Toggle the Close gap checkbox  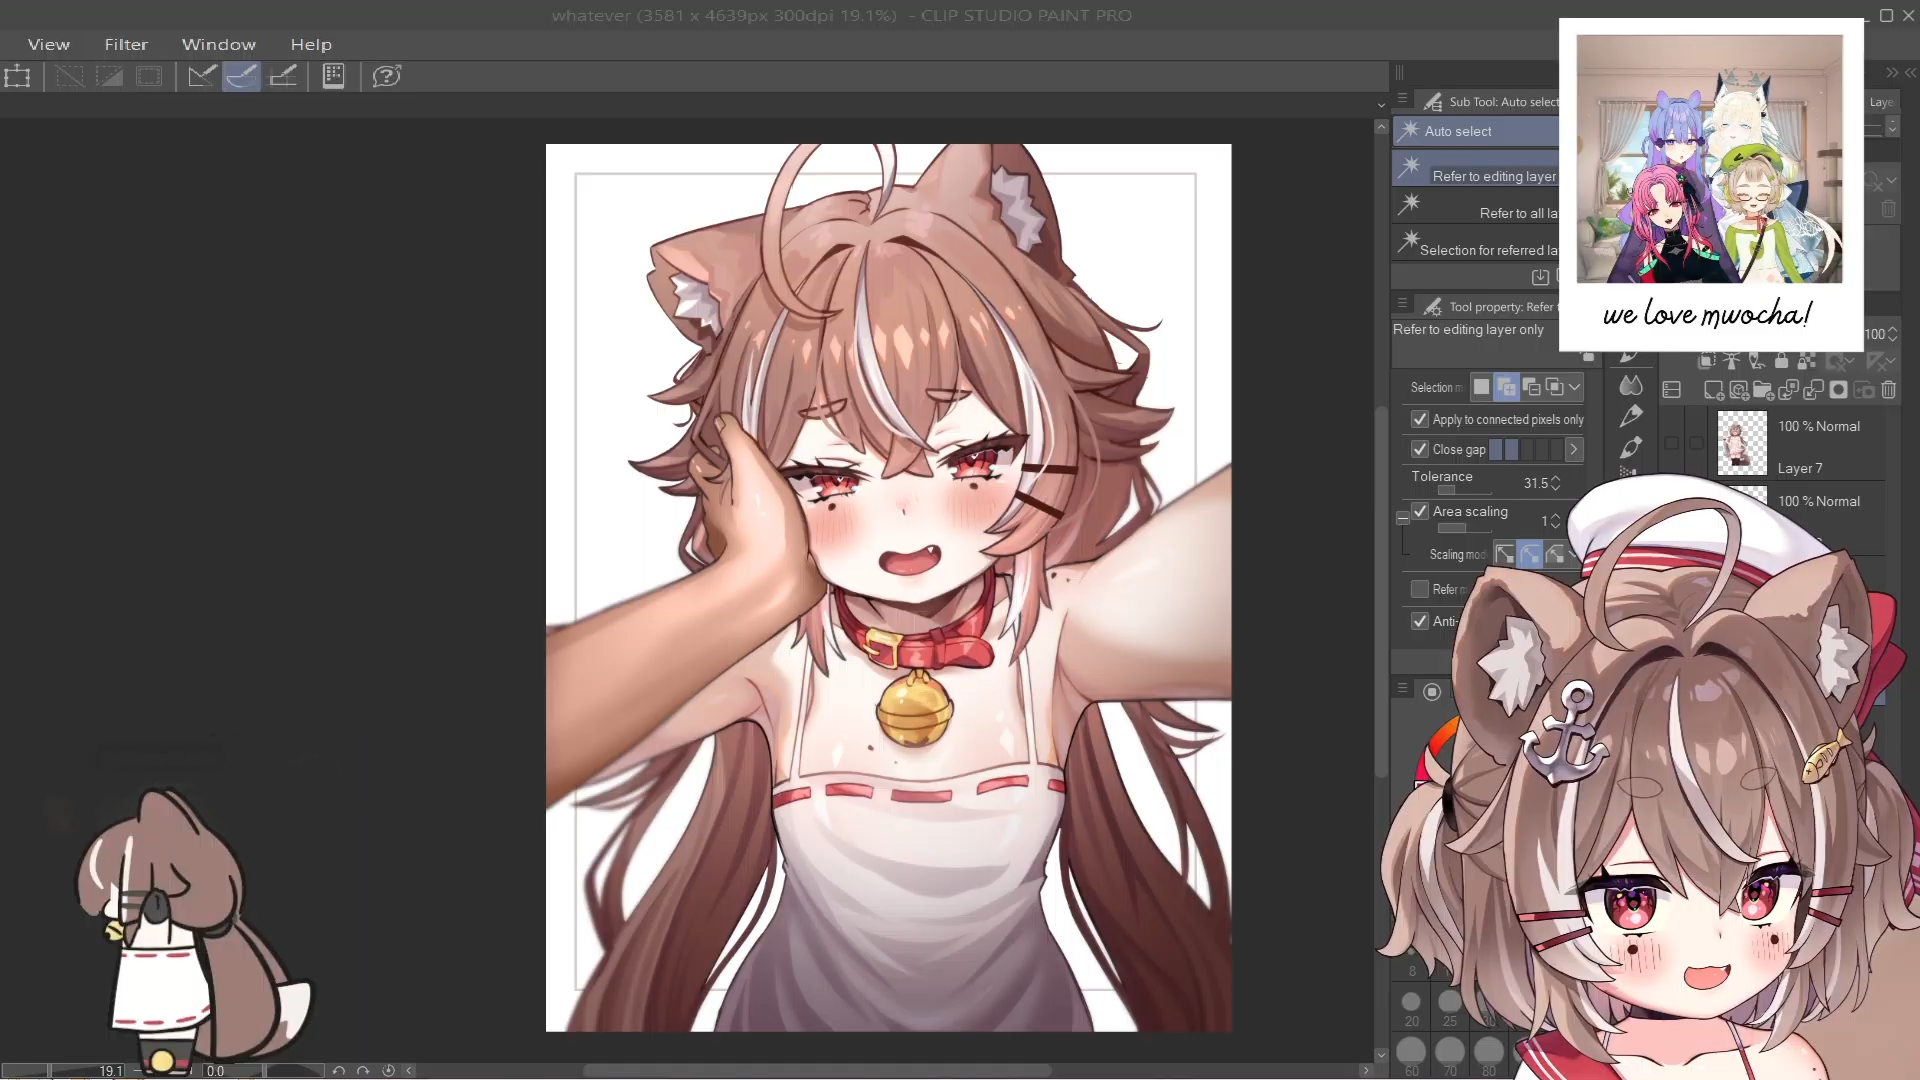[1419, 449]
